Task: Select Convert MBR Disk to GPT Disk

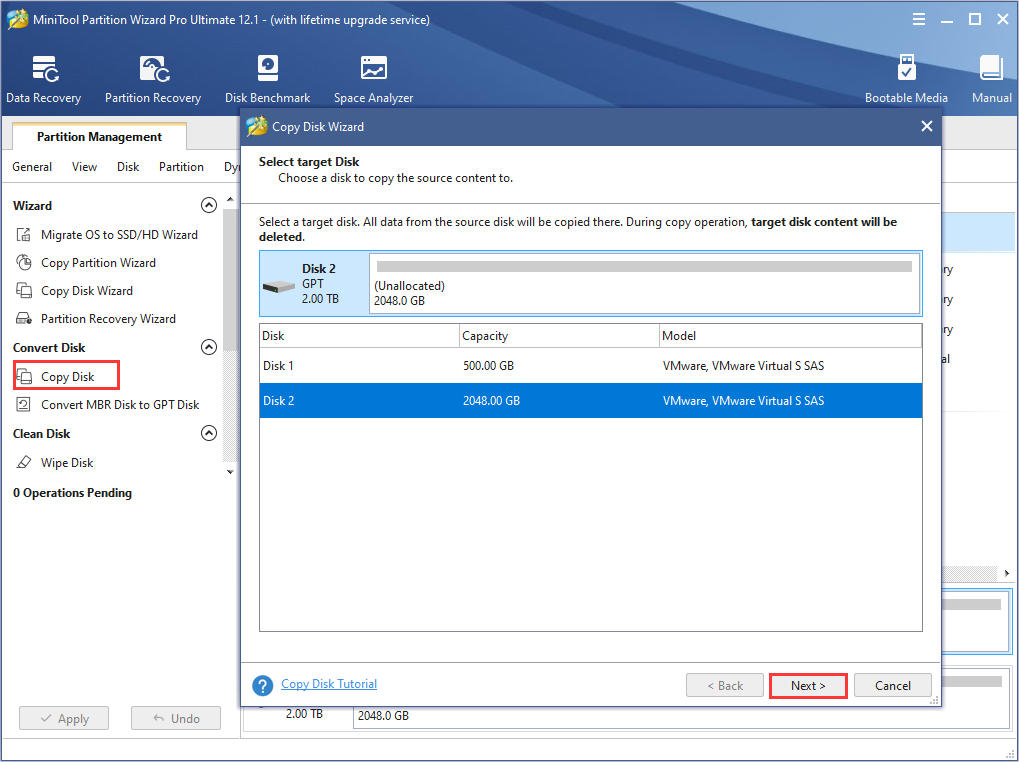Action: tap(107, 404)
